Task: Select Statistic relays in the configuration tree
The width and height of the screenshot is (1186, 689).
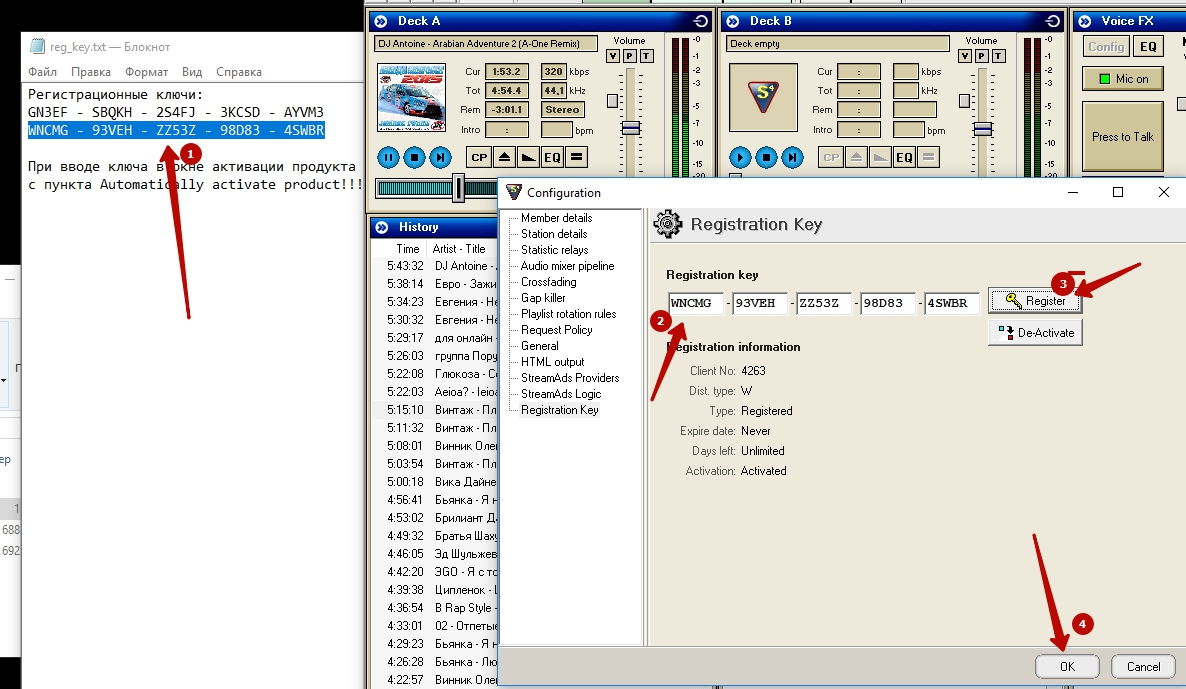Action: pos(554,250)
